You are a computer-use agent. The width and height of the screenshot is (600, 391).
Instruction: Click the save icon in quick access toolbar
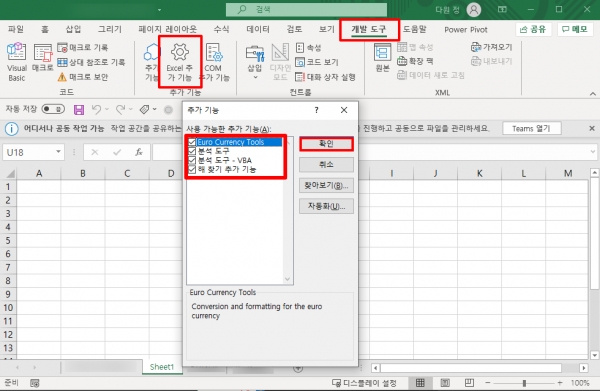[x=79, y=110]
